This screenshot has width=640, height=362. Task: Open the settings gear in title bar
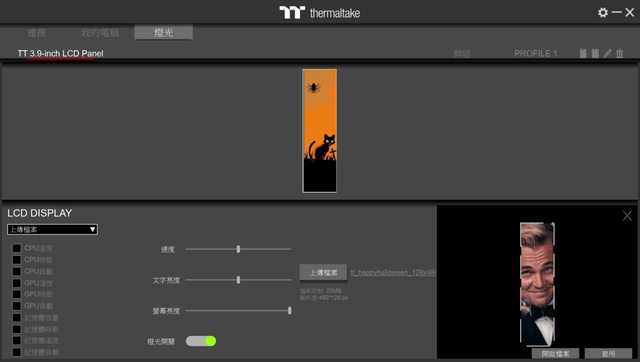(602, 13)
